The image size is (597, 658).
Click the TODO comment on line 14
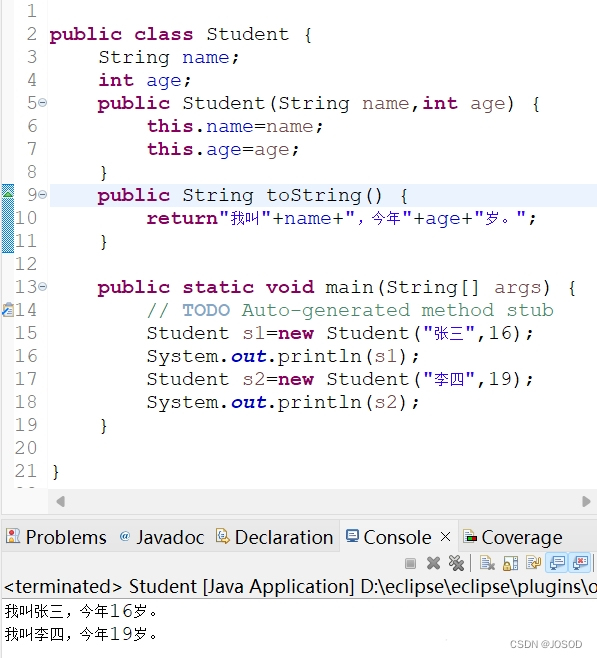pyautogui.click(x=350, y=311)
